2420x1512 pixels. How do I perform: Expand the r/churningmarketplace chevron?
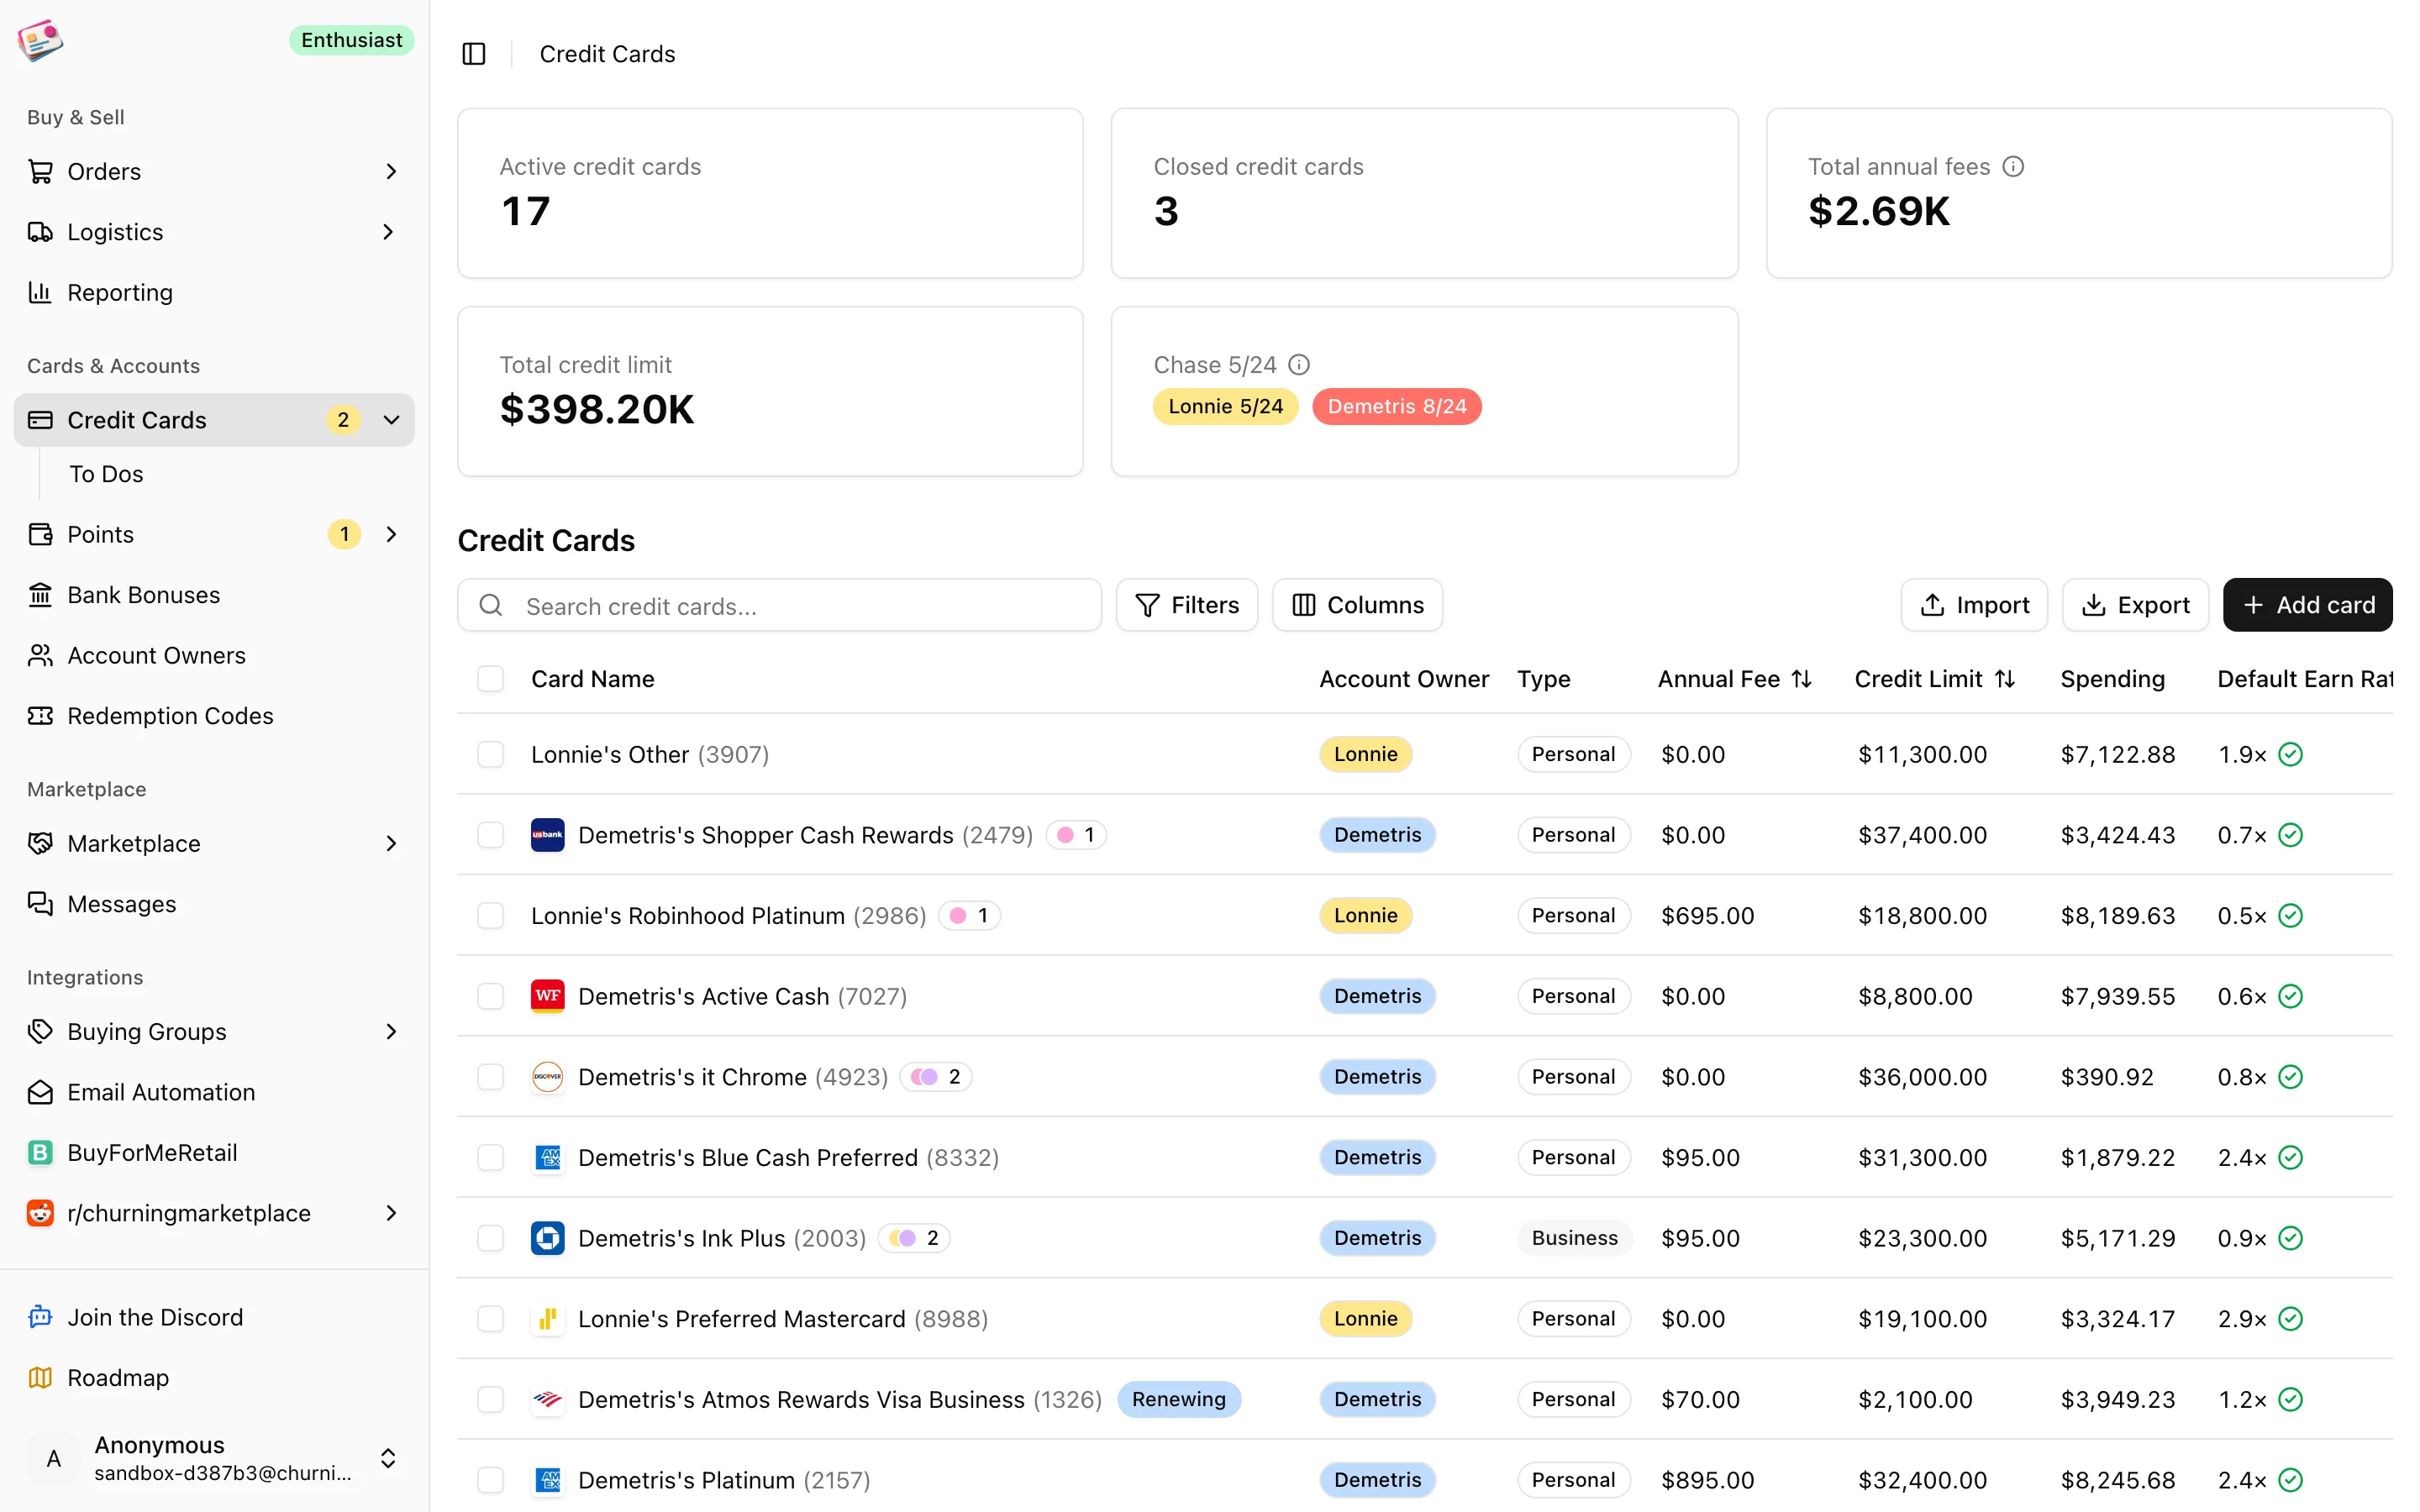coord(391,1213)
